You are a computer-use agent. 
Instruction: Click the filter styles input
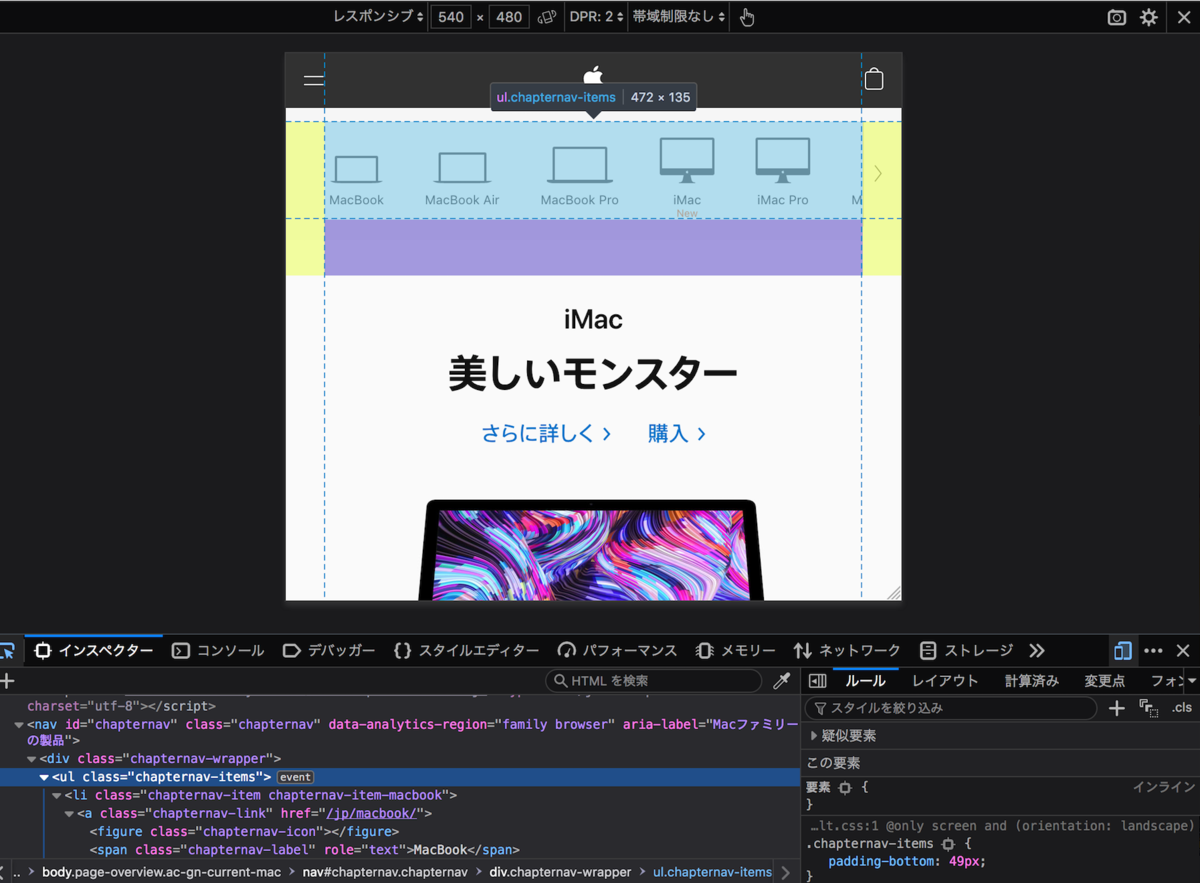click(951, 708)
